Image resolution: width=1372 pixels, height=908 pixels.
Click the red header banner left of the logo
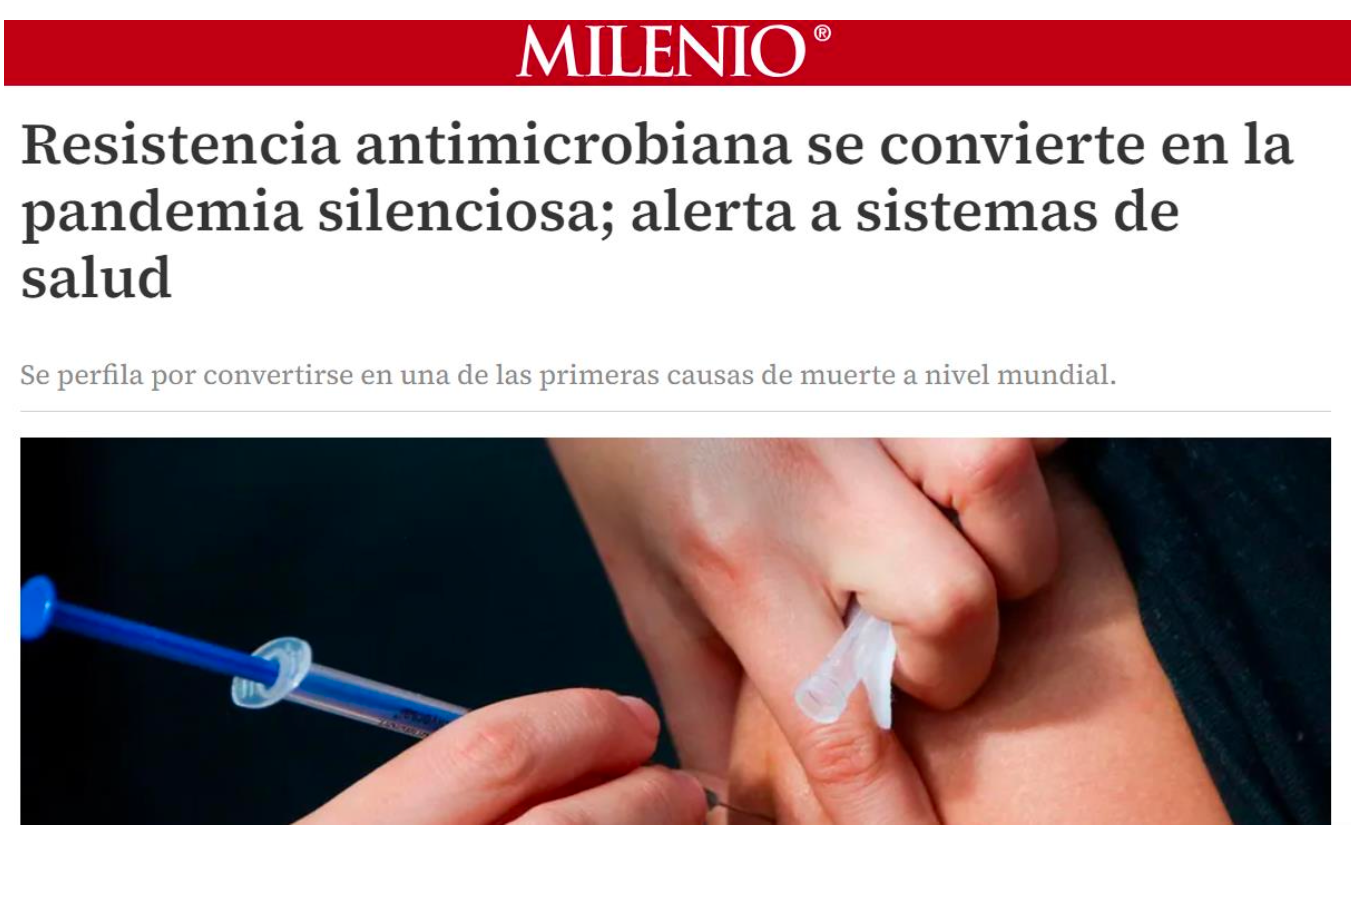point(260,53)
